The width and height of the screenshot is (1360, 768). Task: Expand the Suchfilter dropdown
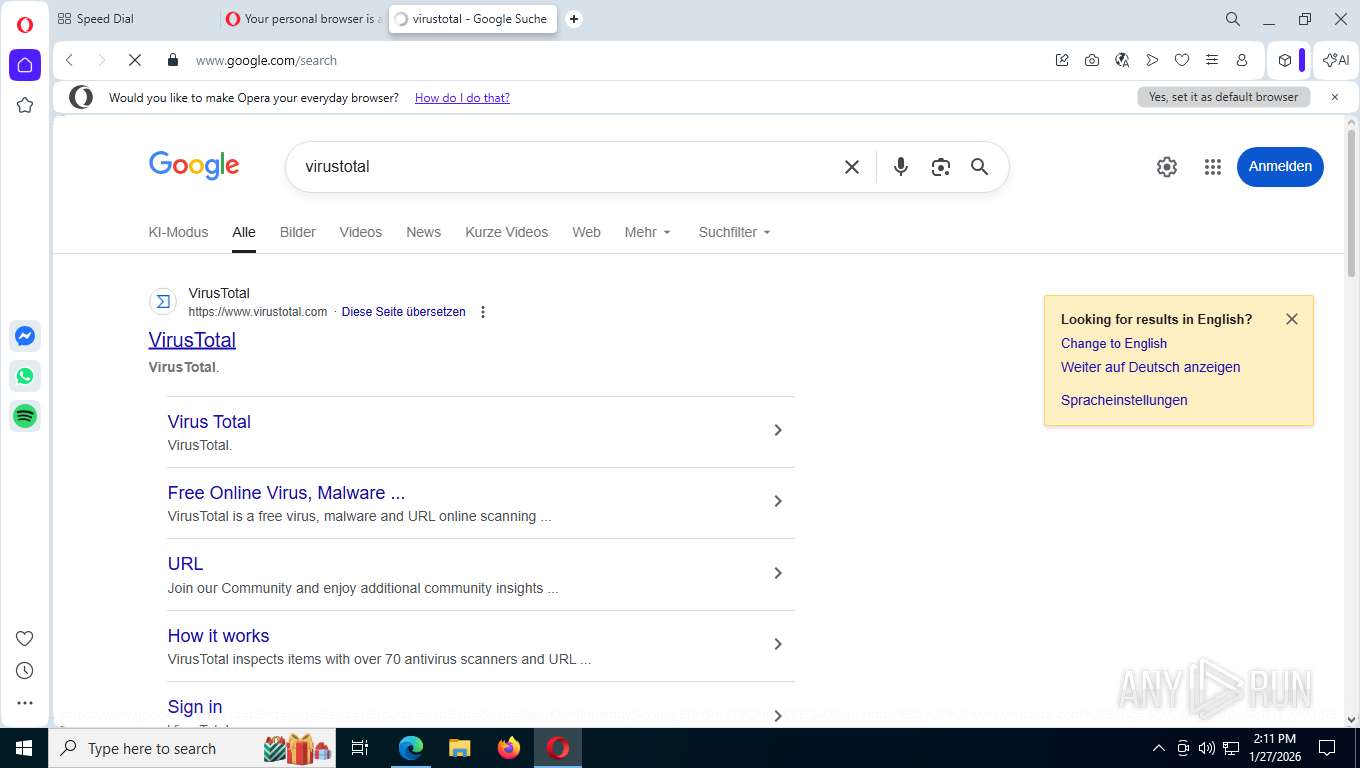[x=735, y=232]
